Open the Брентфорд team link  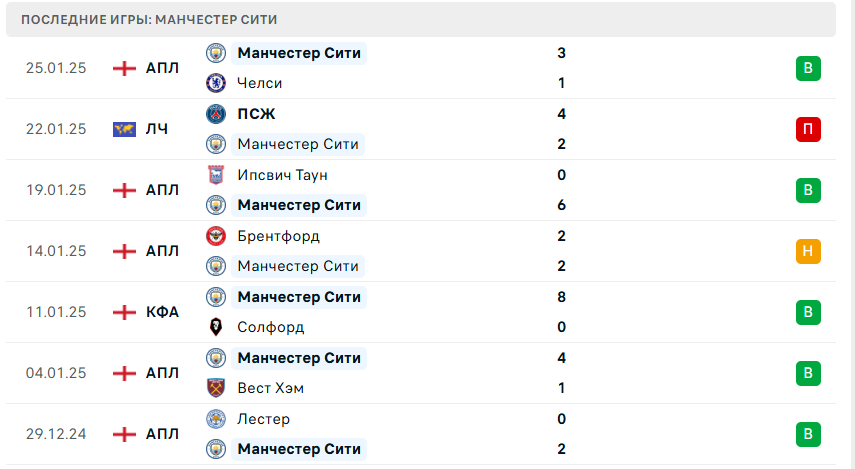click(278, 236)
